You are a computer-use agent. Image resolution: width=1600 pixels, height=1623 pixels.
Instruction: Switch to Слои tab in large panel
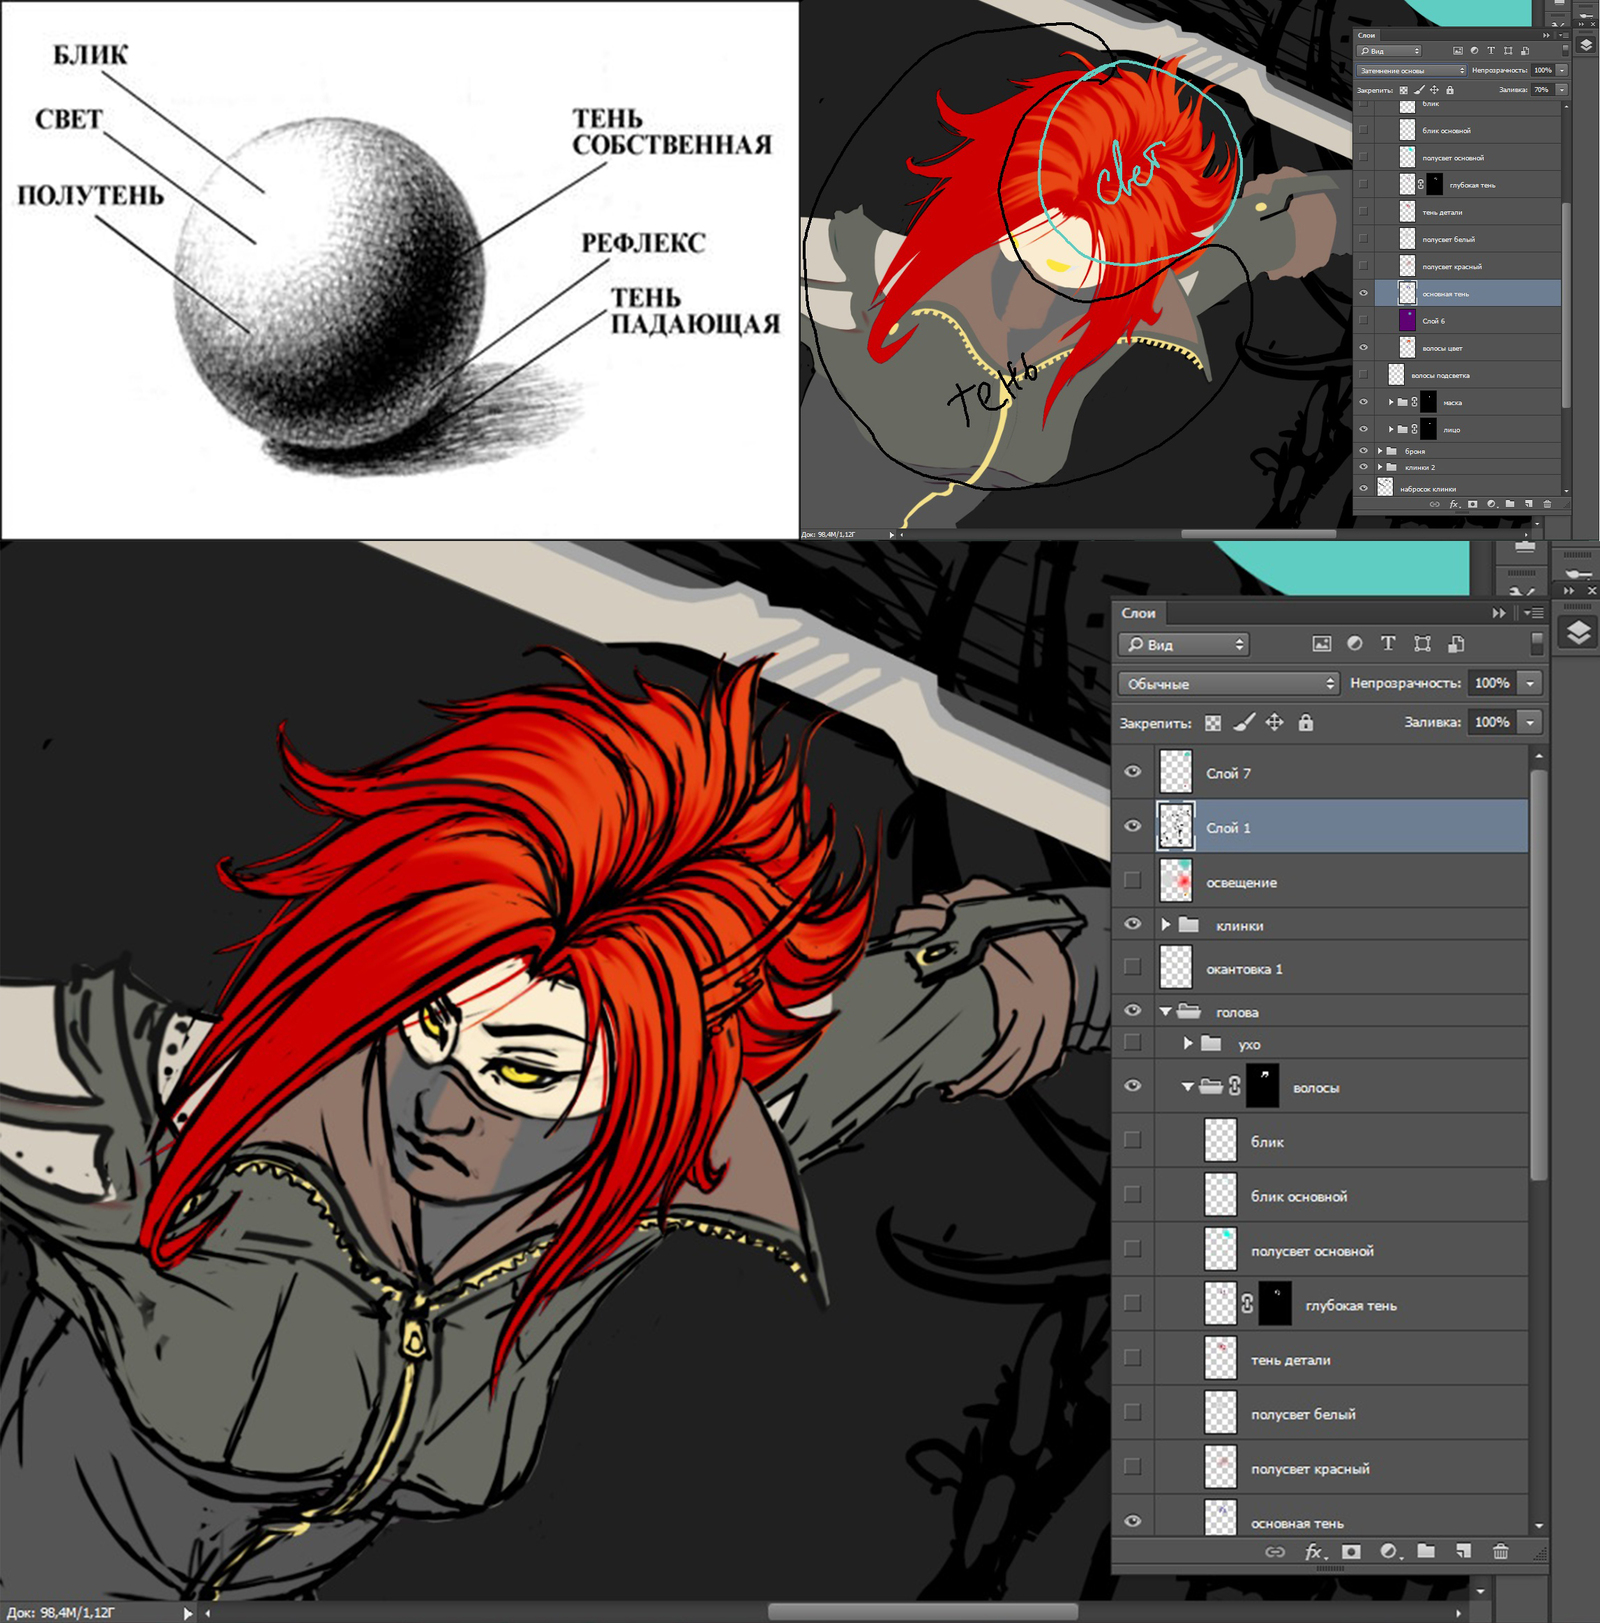coord(1138,613)
